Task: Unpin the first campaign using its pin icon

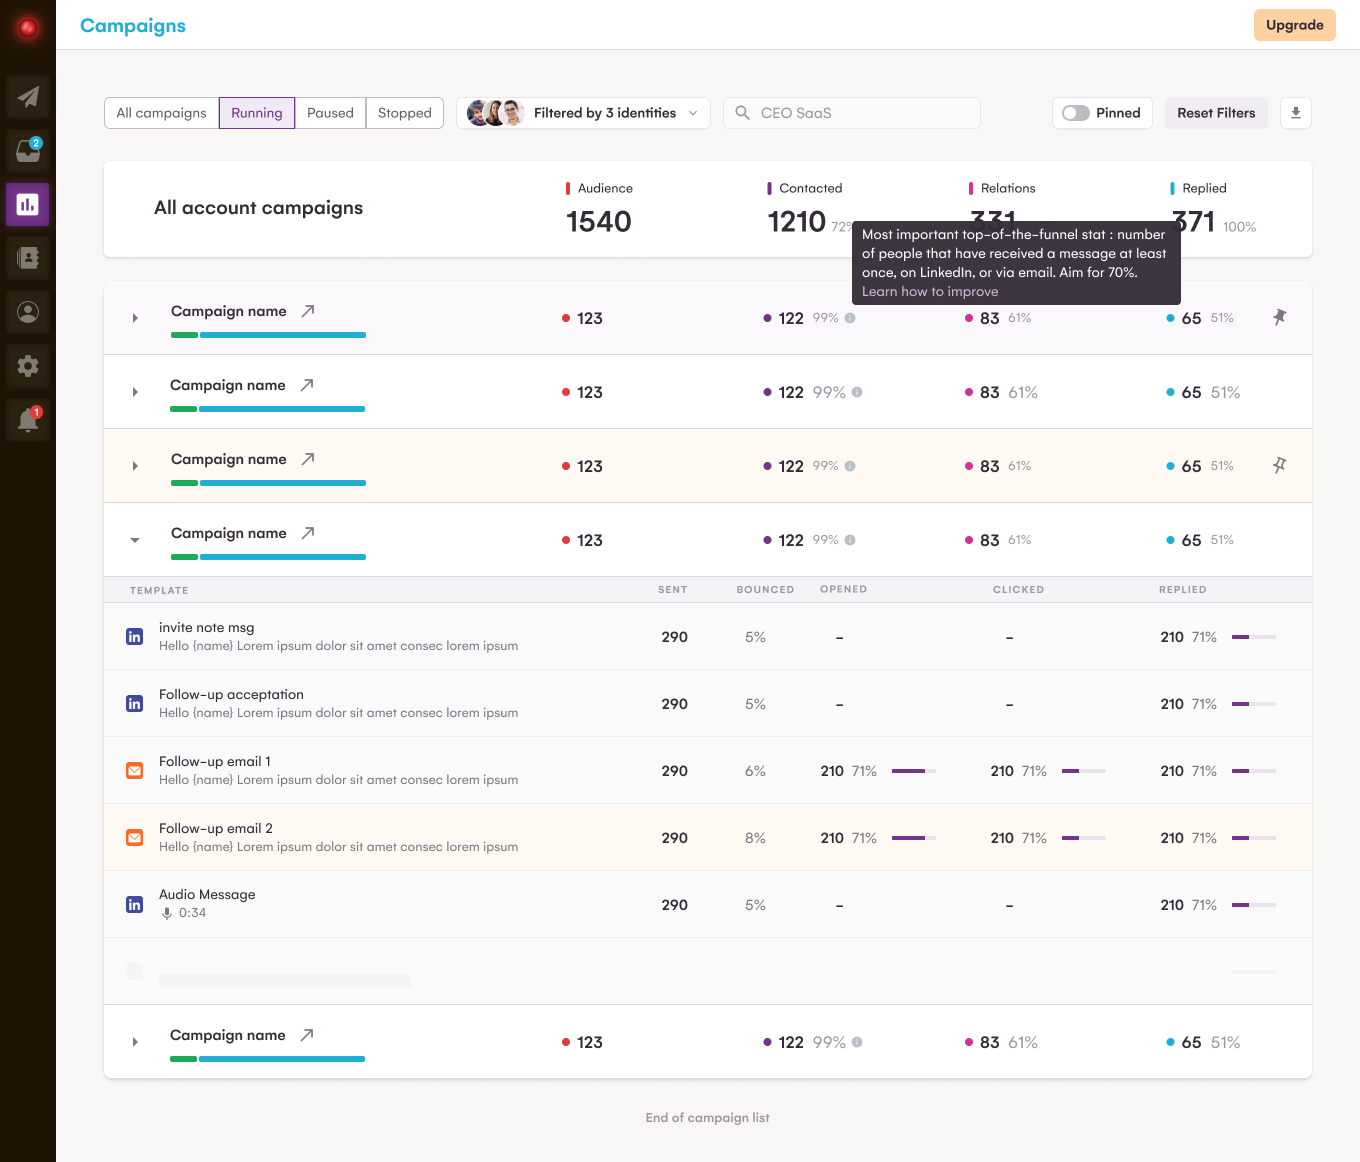Action: (x=1279, y=317)
